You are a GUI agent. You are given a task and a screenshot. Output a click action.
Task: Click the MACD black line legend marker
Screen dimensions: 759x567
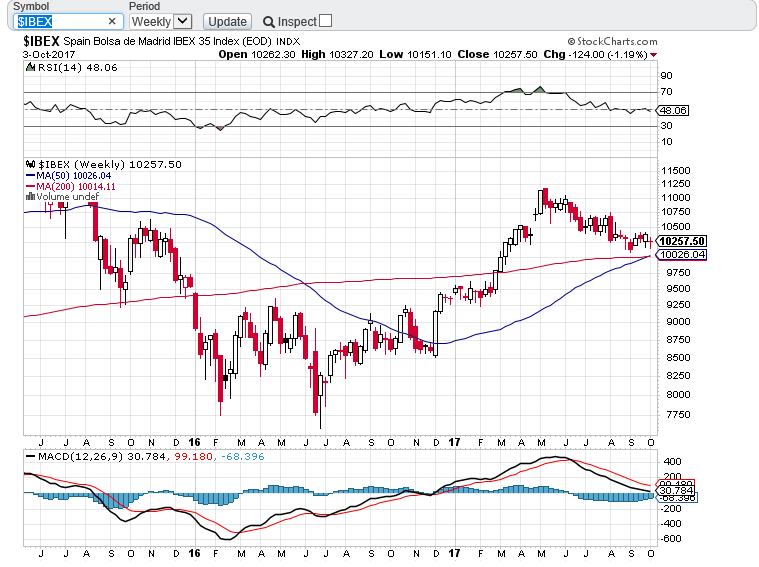tap(30, 457)
